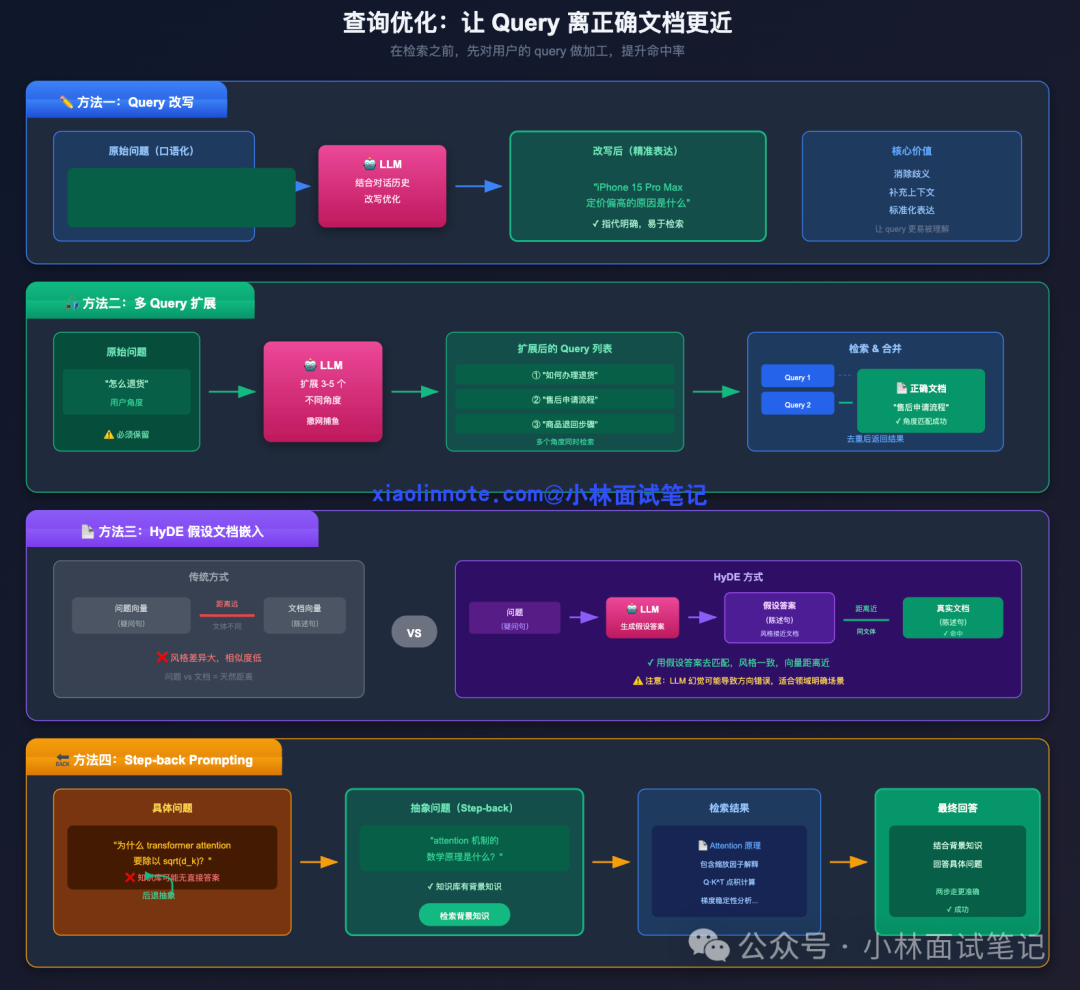Click the "attention 机制的数学原理是什么" text
This screenshot has width=1080, height=990.
(464, 848)
